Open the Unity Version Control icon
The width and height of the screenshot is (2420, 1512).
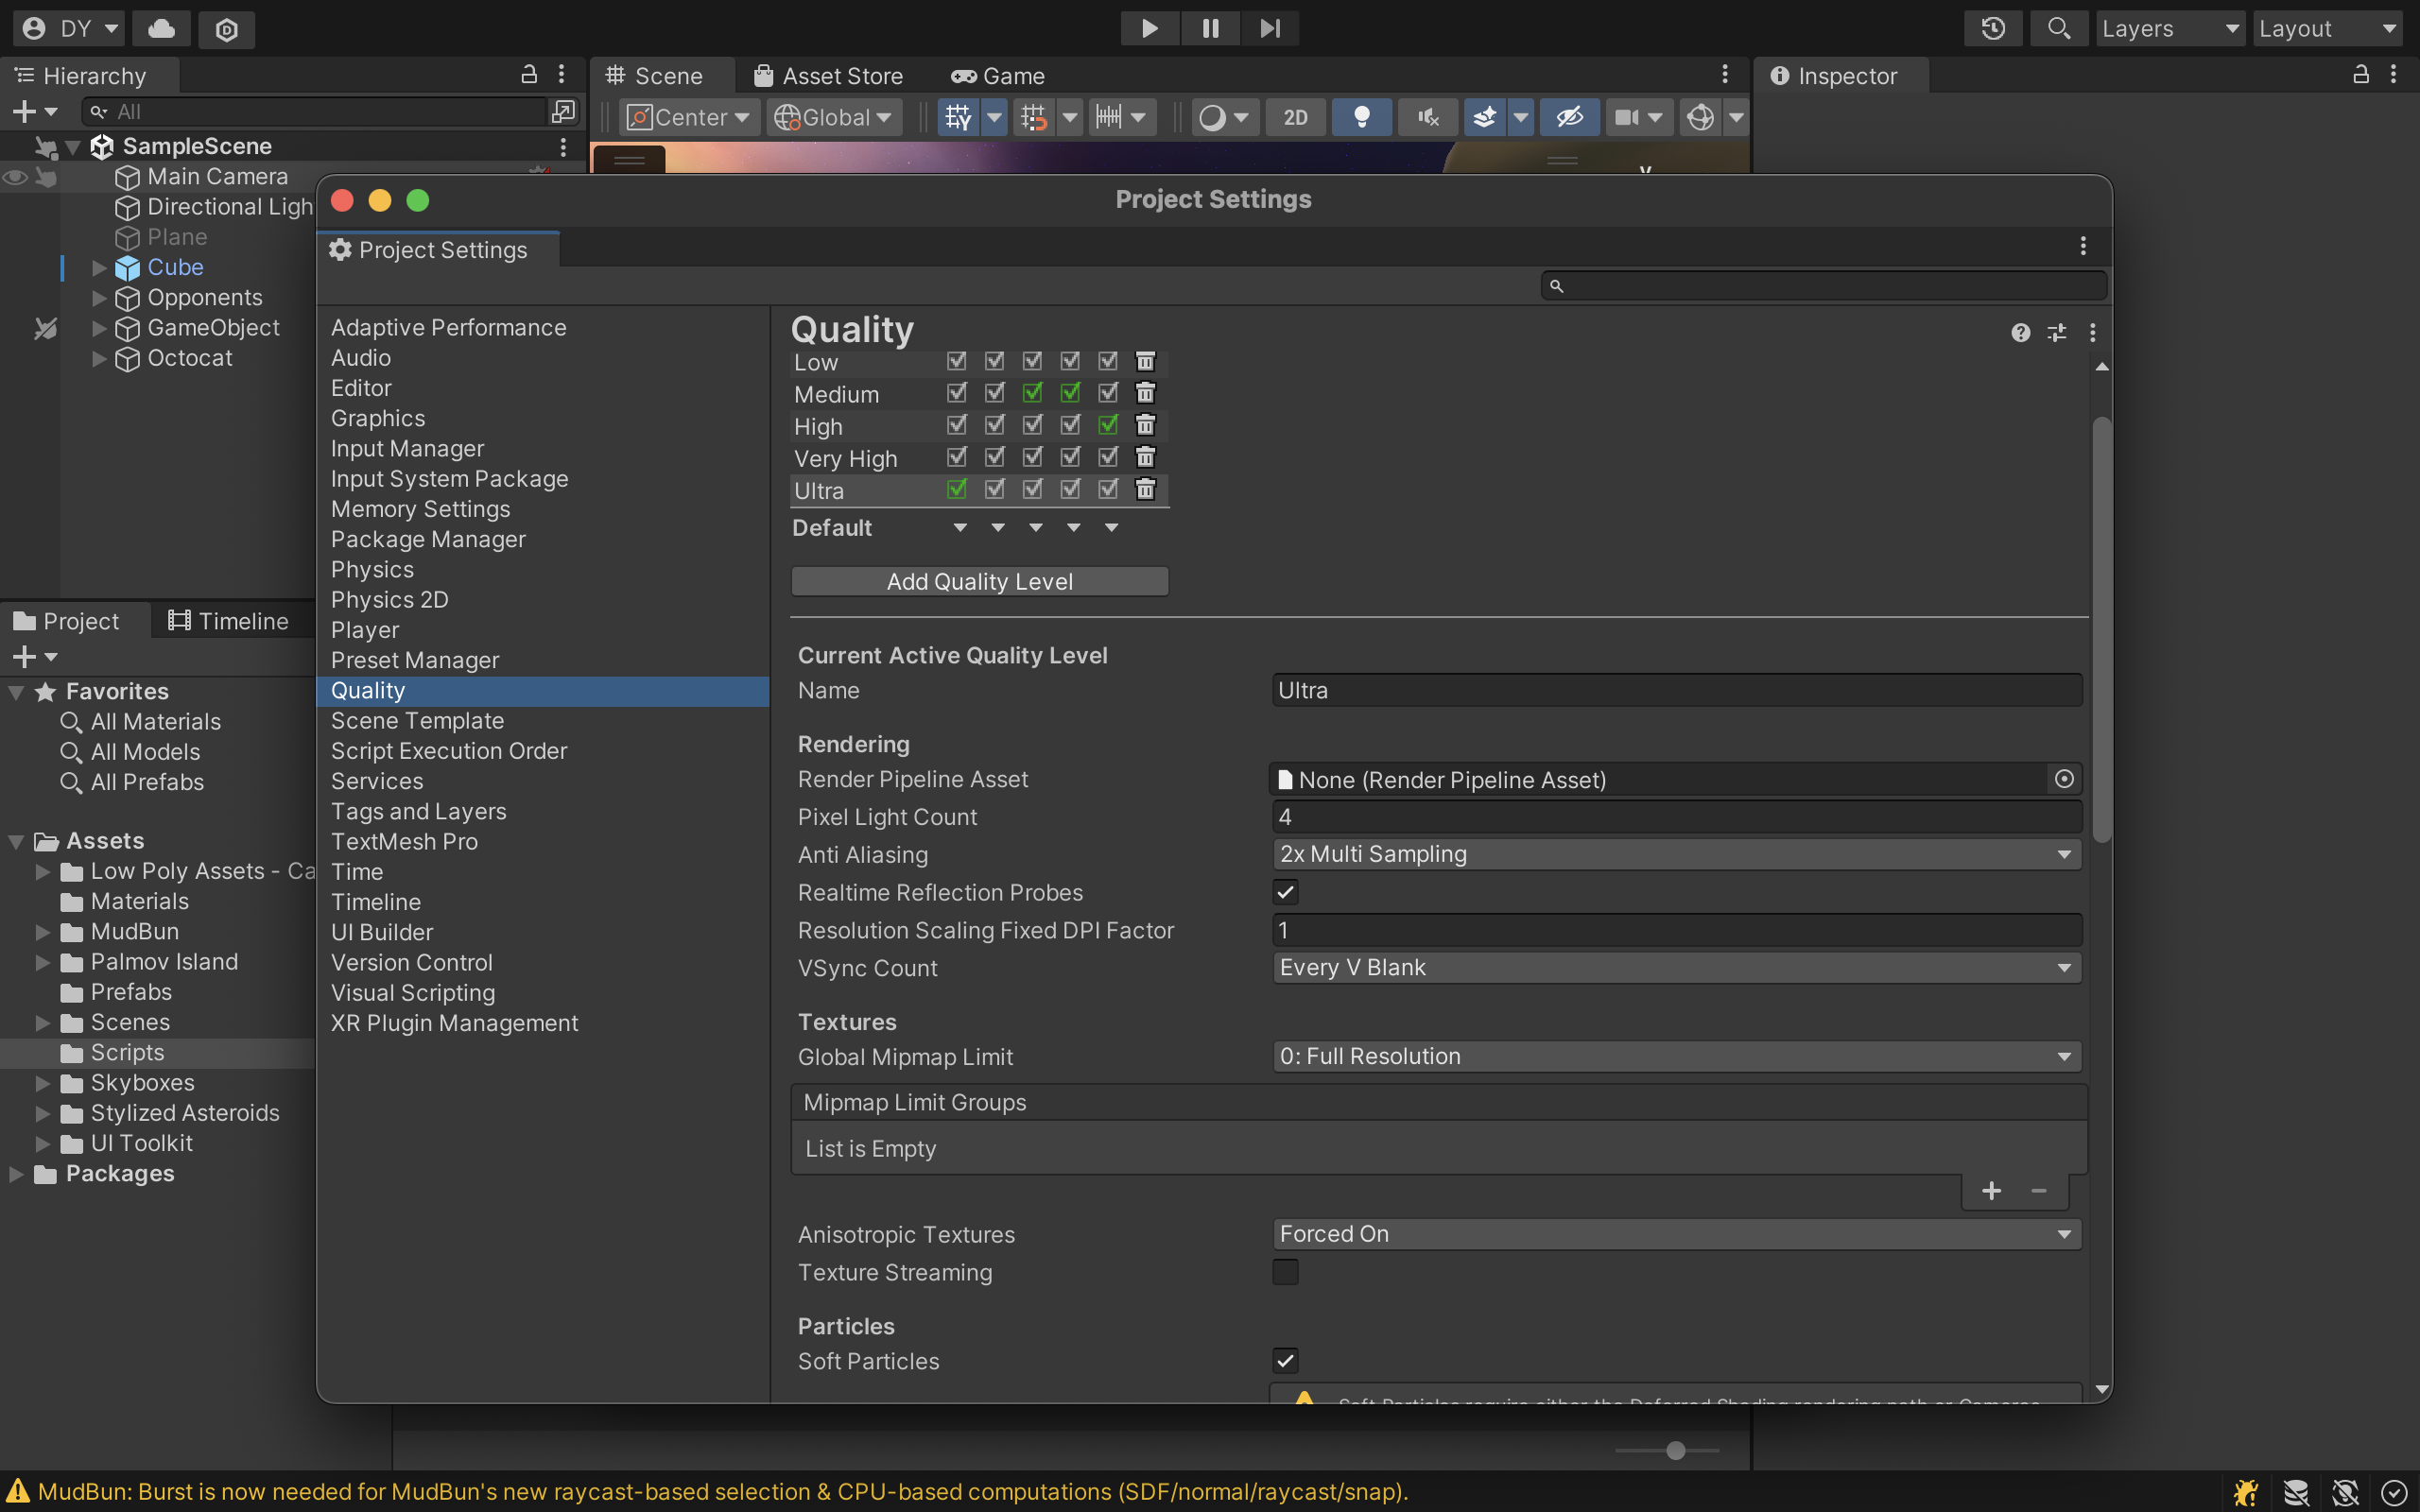pyautogui.click(x=226, y=29)
